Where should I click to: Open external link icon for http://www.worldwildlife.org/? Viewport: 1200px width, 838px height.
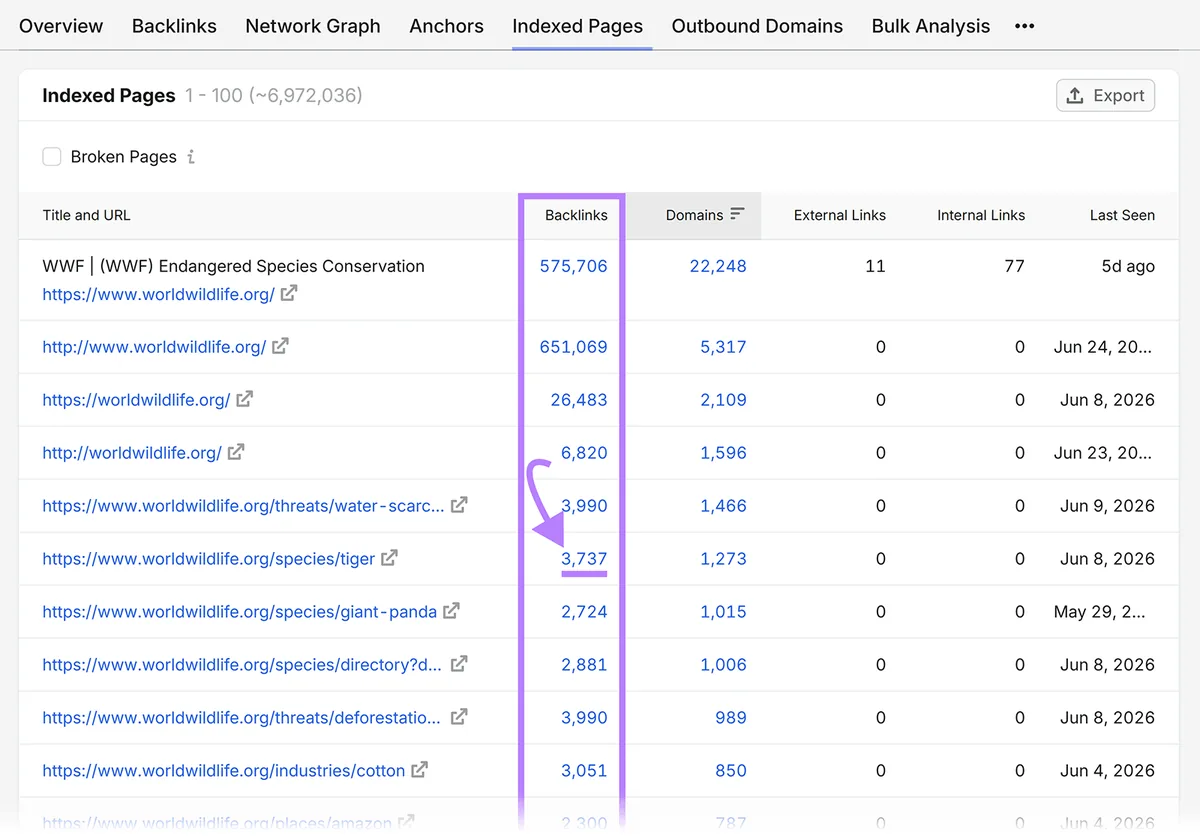pos(280,346)
